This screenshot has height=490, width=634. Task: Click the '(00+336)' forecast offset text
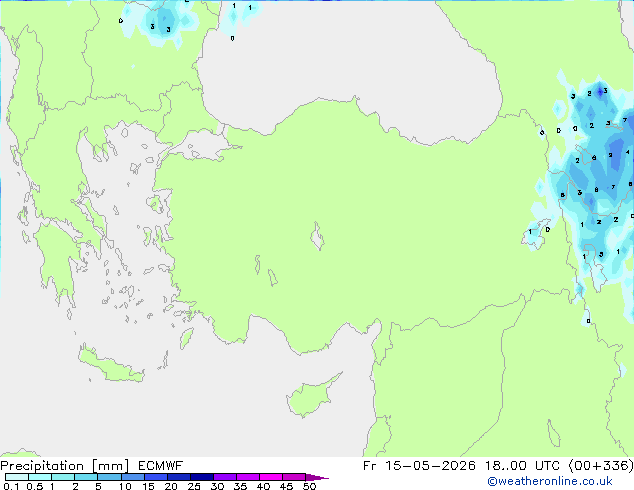pyautogui.click(x=601, y=466)
